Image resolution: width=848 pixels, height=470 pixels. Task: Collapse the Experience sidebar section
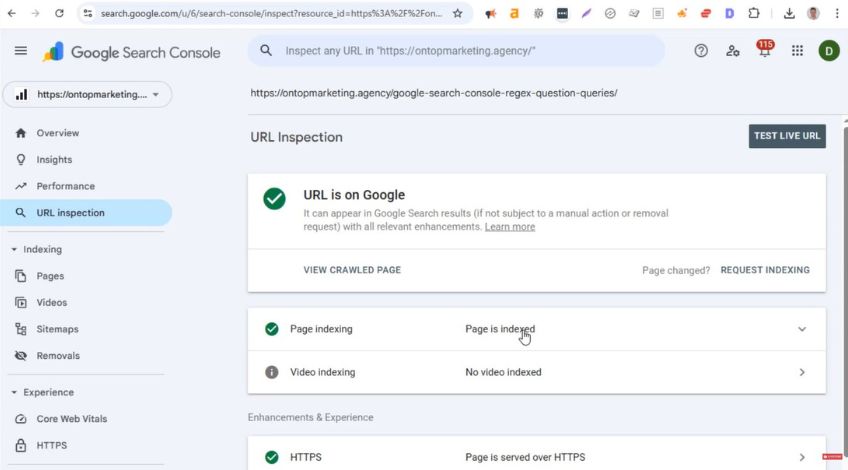(x=43, y=392)
